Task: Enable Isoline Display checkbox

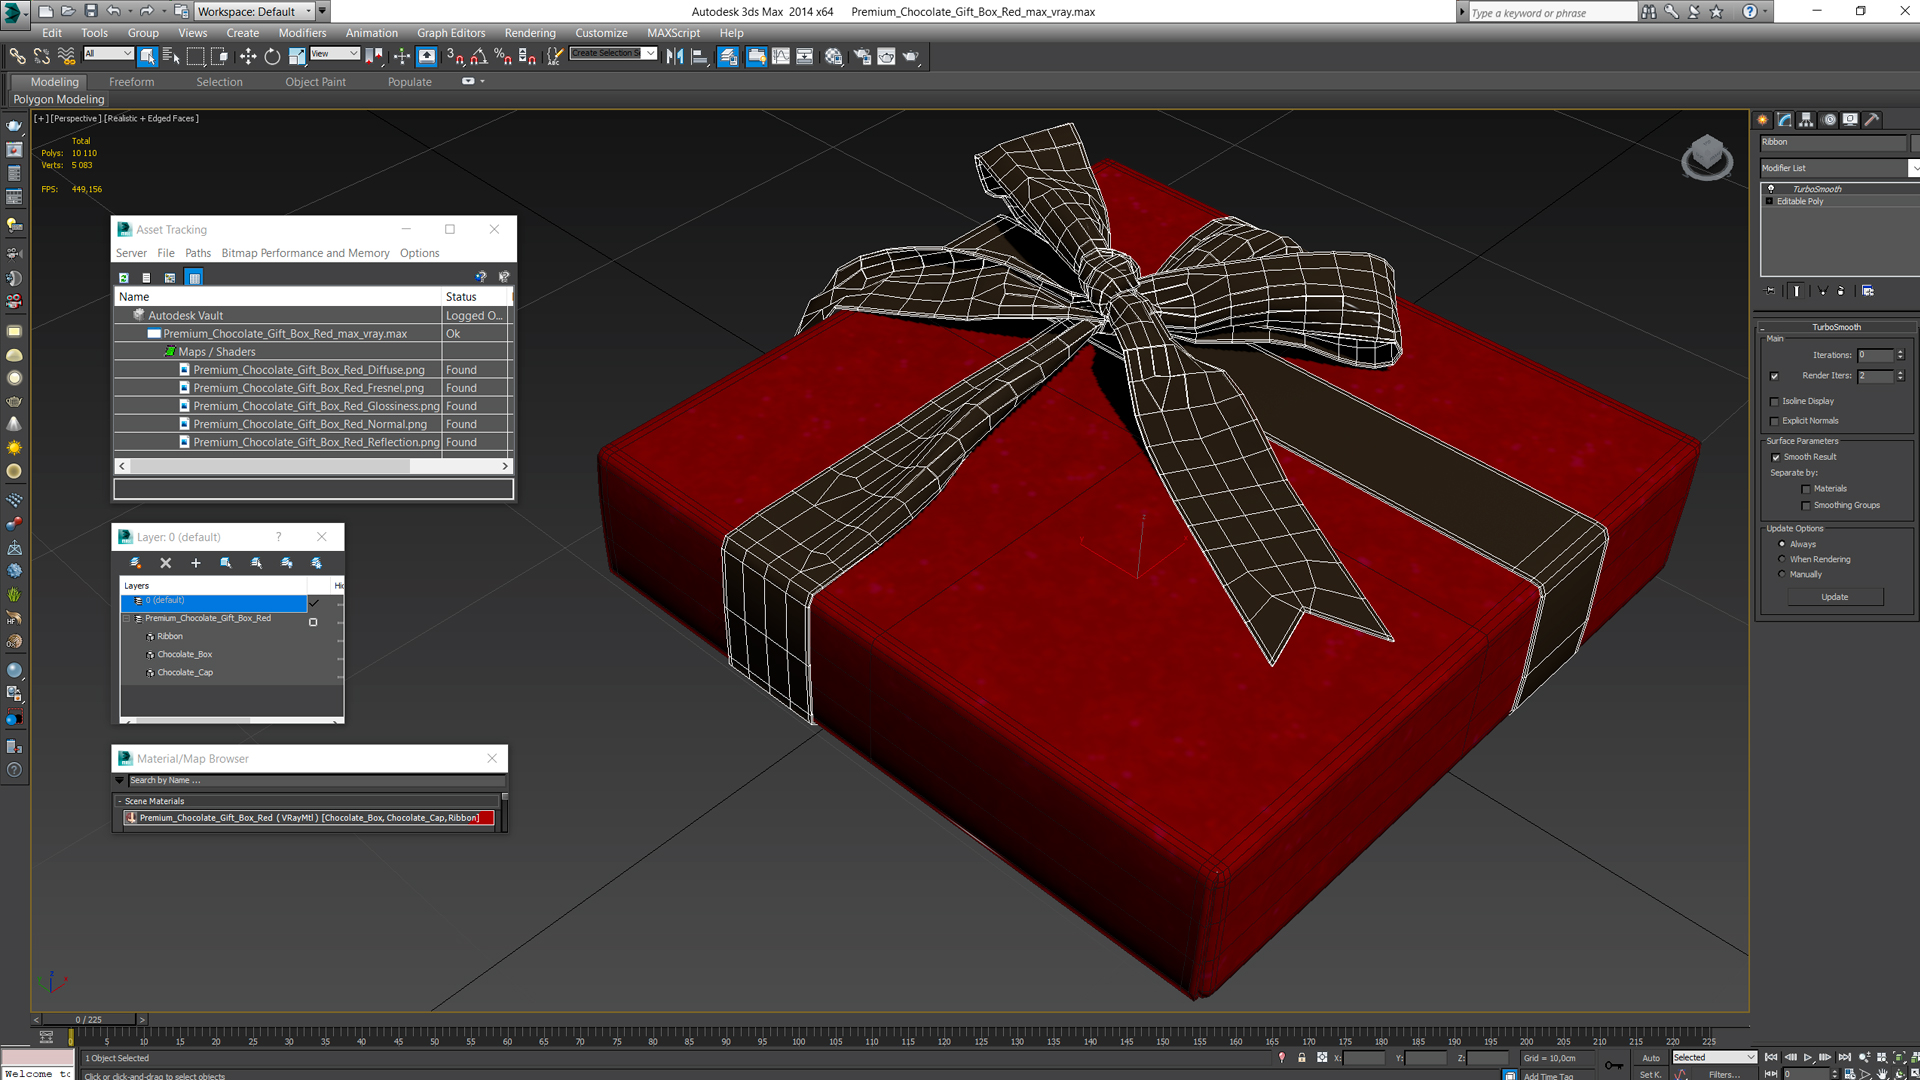Action: pos(1774,401)
